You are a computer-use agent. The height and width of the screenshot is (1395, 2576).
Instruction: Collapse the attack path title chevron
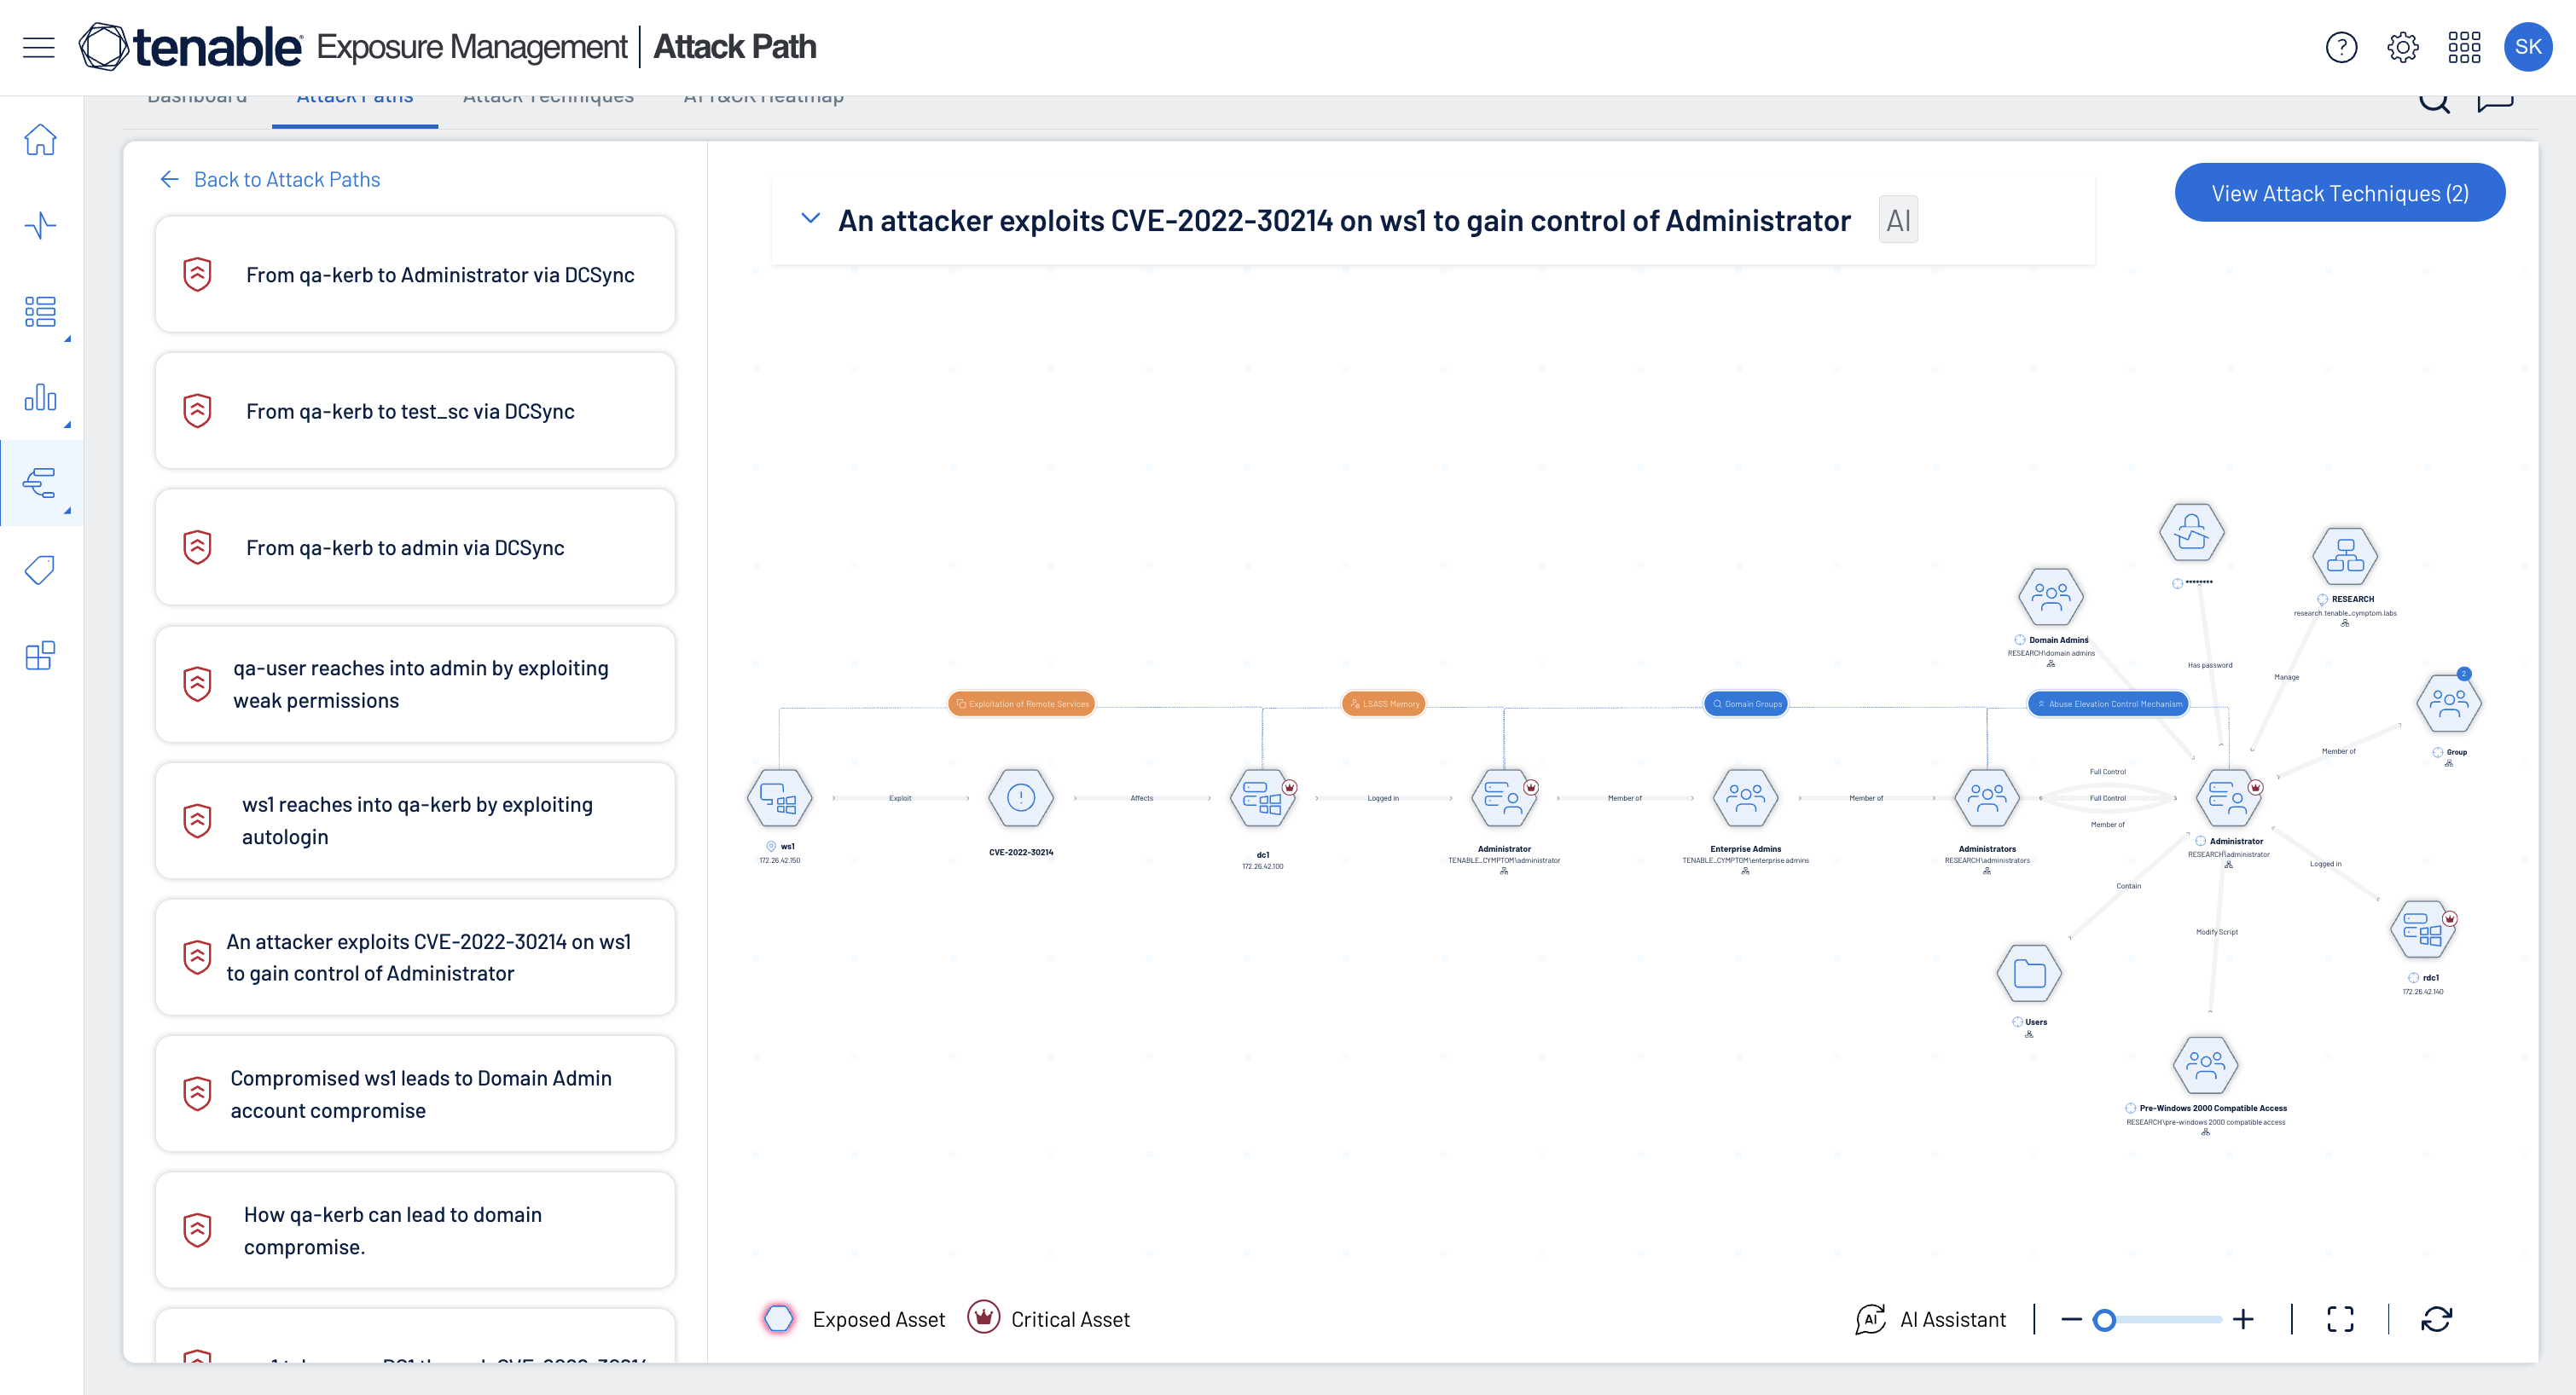tap(810, 218)
